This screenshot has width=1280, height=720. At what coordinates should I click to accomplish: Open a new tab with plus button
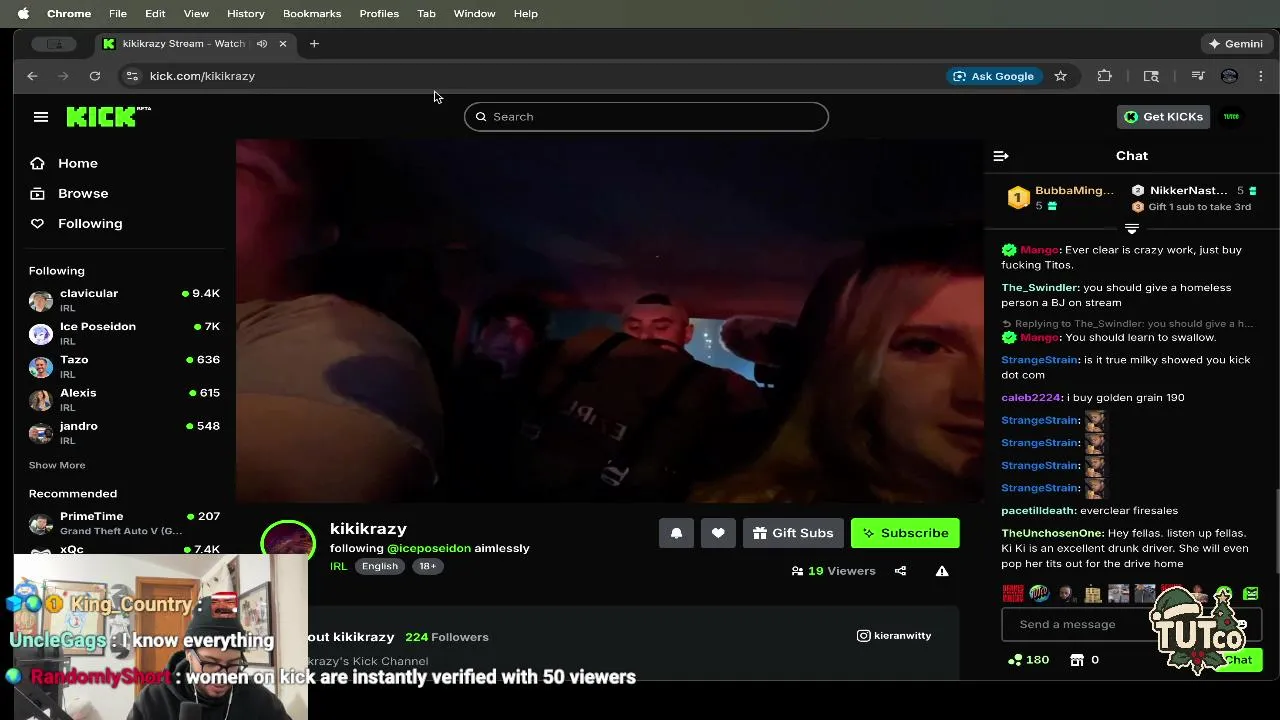(314, 44)
